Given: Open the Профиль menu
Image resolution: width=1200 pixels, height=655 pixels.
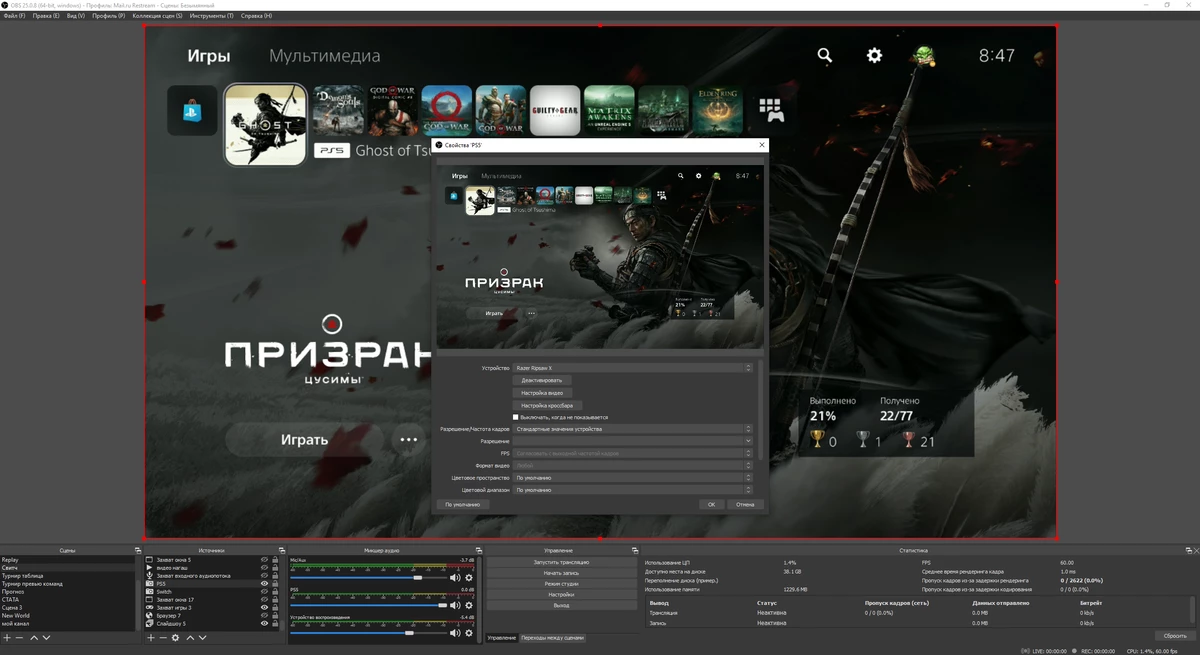Looking at the screenshot, I should (108, 16).
